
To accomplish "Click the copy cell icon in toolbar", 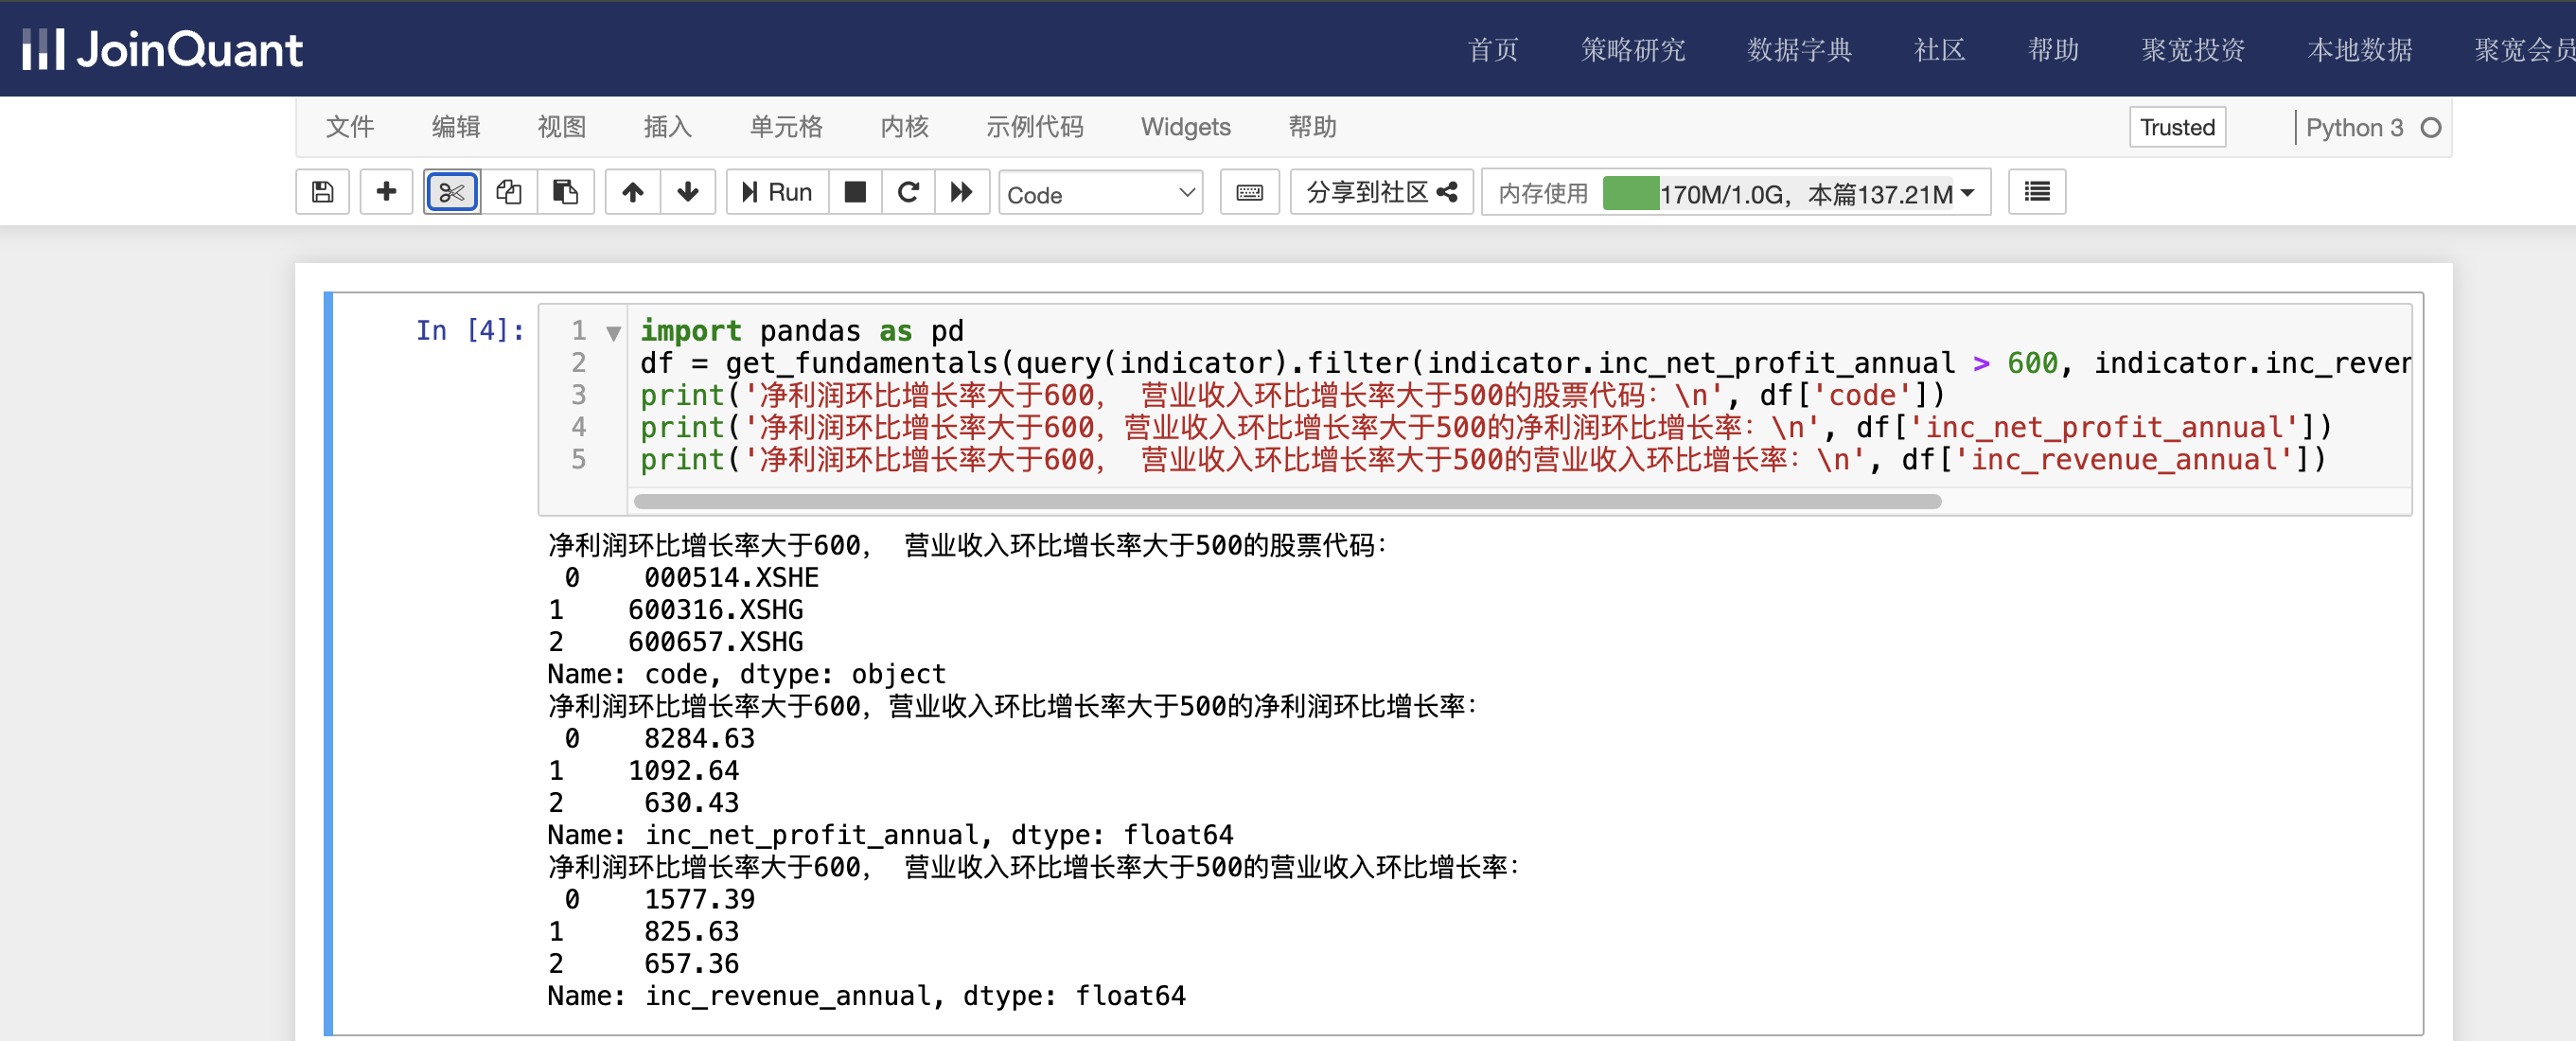I will tap(511, 194).
